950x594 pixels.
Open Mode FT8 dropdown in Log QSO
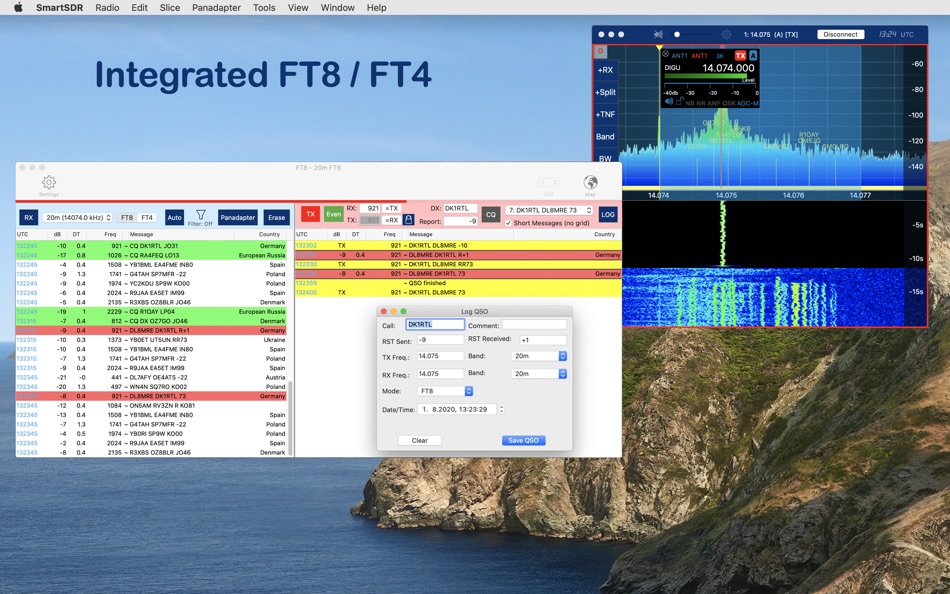(445, 392)
